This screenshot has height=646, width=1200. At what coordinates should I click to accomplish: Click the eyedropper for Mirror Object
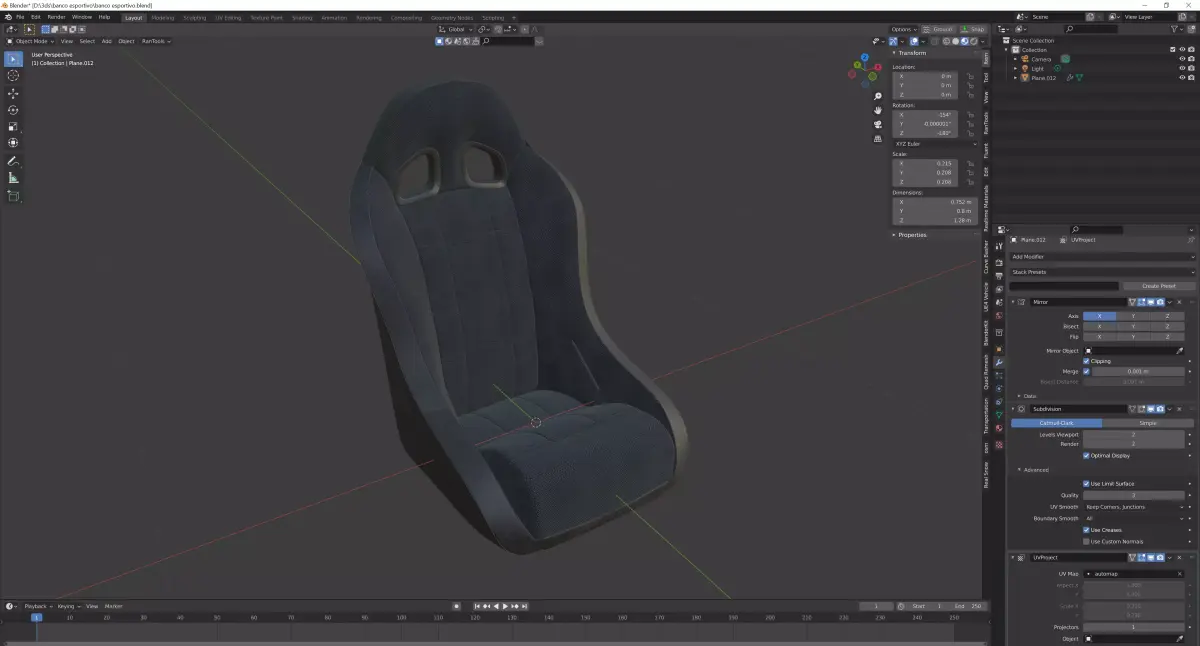[1179, 351]
